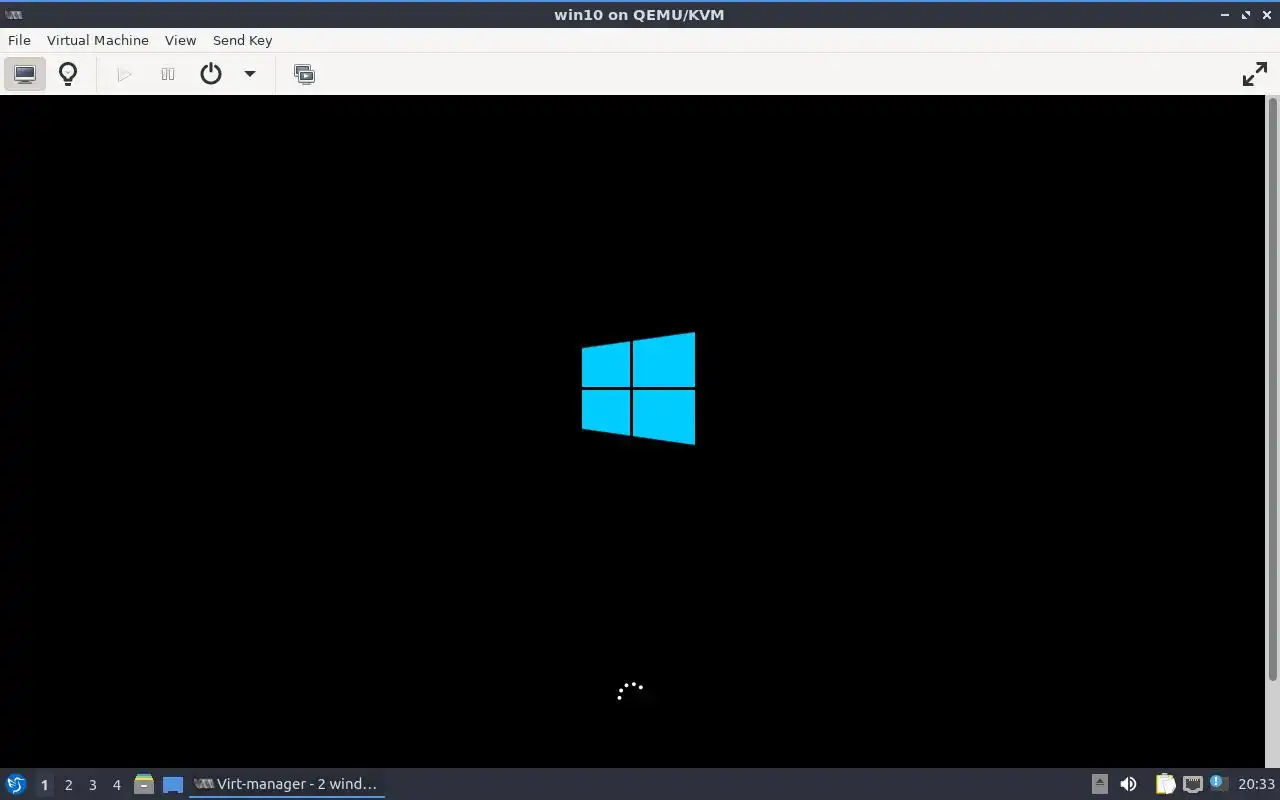Show virtual hardware details lightbulb

pos(68,74)
